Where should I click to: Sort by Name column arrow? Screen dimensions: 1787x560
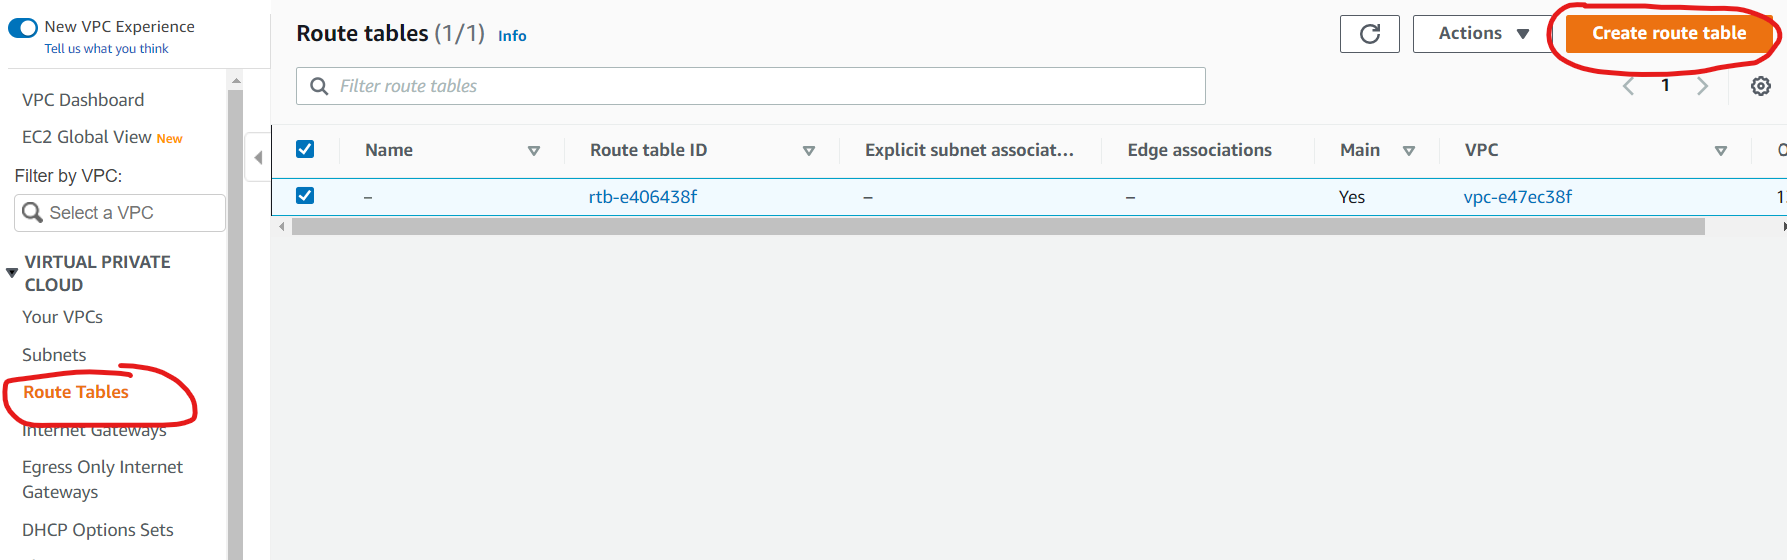[534, 151]
